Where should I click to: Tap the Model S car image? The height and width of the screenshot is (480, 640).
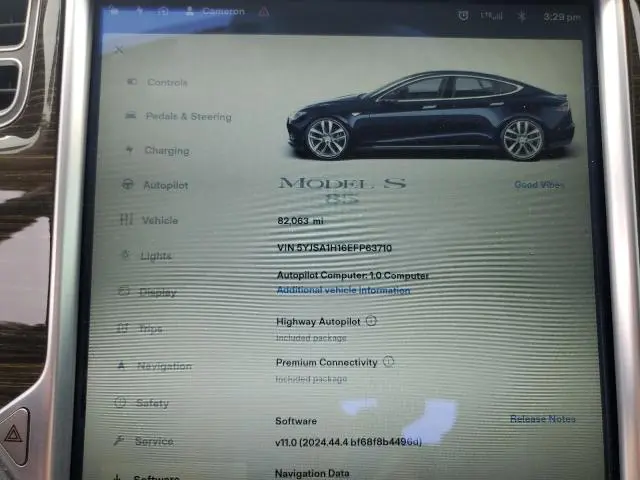pyautogui.click(x=430, y=115)
